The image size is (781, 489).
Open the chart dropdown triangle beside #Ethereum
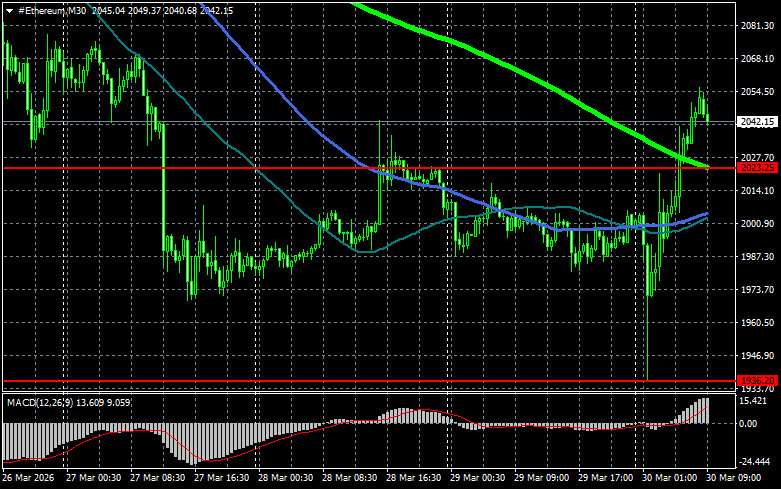[x=9, y=11]
